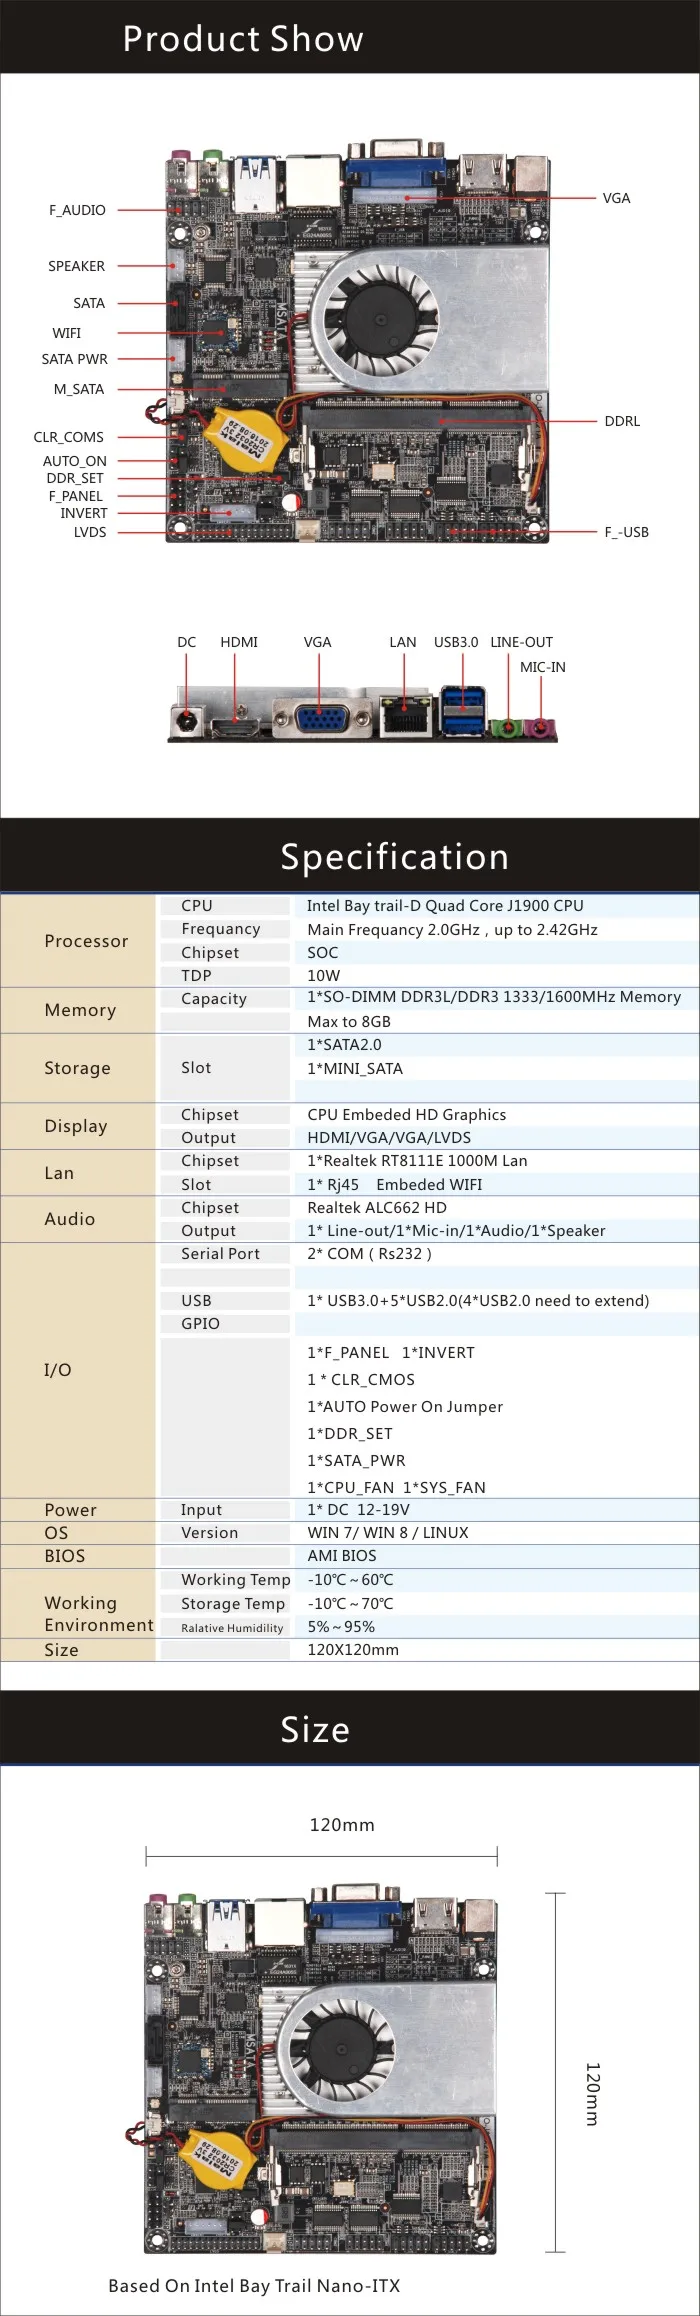
Task: Click the blue USB3.0 ports on rear panel
Action: [x=461, y=712]
